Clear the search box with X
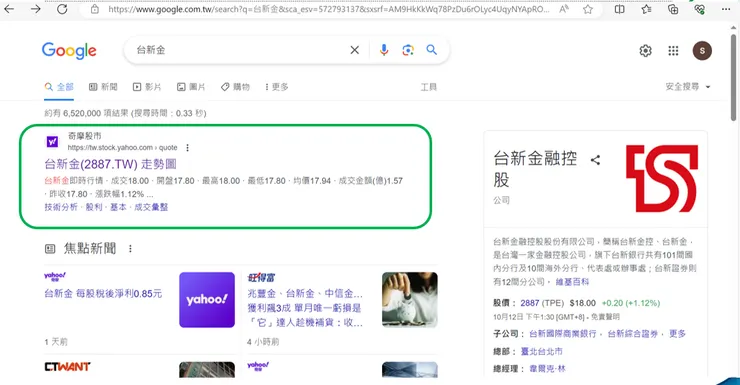The height and width of the screenshot is (385, 740). click(354, 50)
